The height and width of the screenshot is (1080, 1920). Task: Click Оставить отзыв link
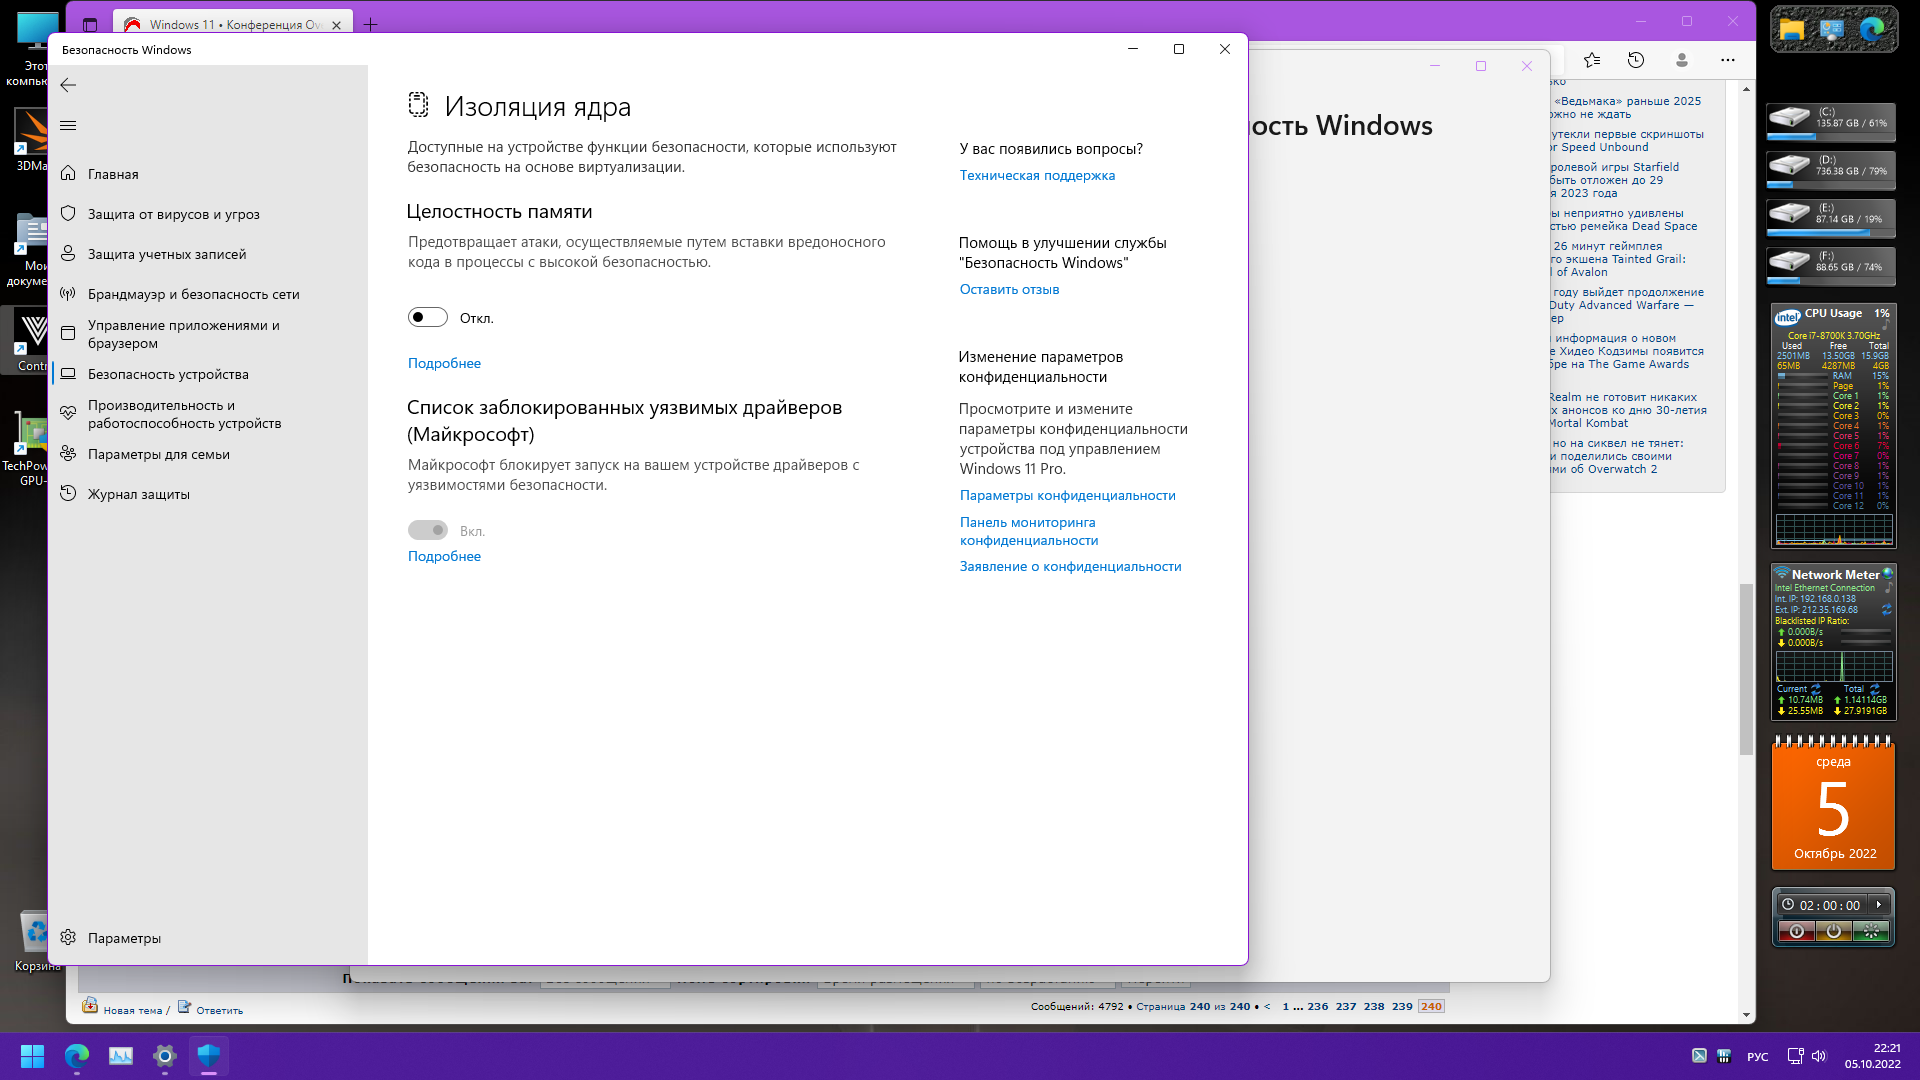click(x=1009, y=289)
